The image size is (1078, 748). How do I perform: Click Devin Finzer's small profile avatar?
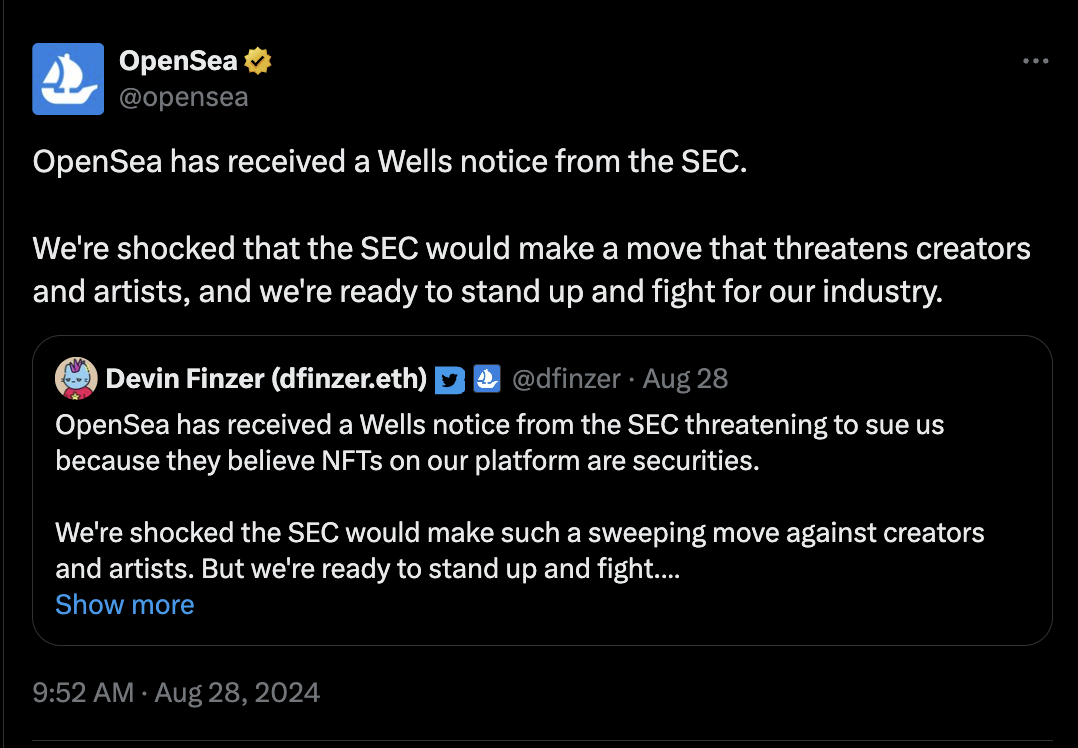pos(76,378)
